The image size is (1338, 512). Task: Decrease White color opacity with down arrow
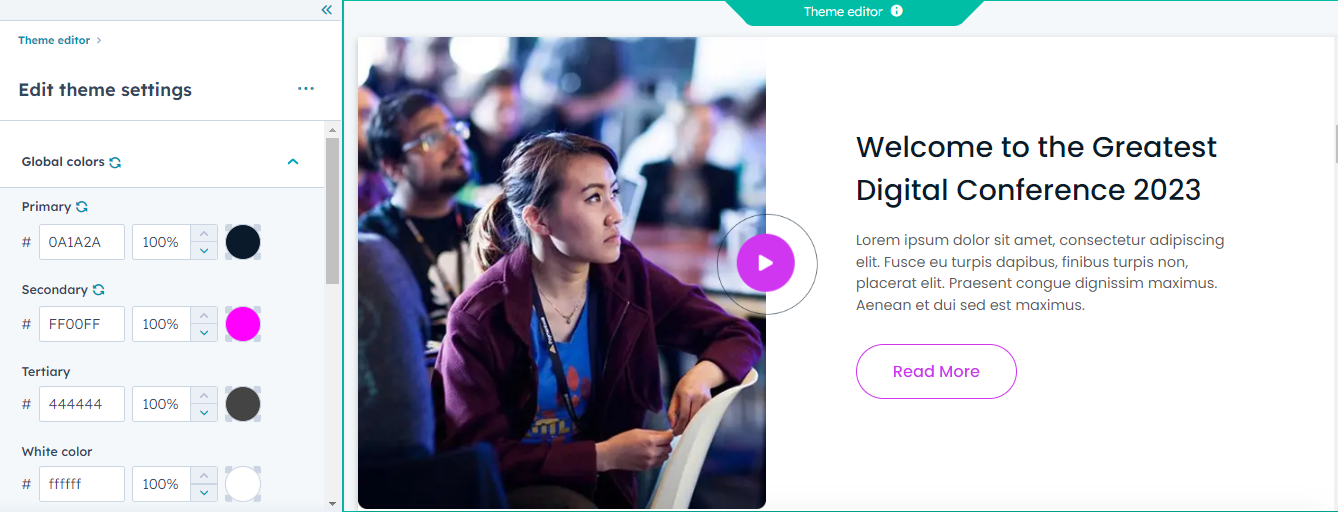click(x=204, y=492)
